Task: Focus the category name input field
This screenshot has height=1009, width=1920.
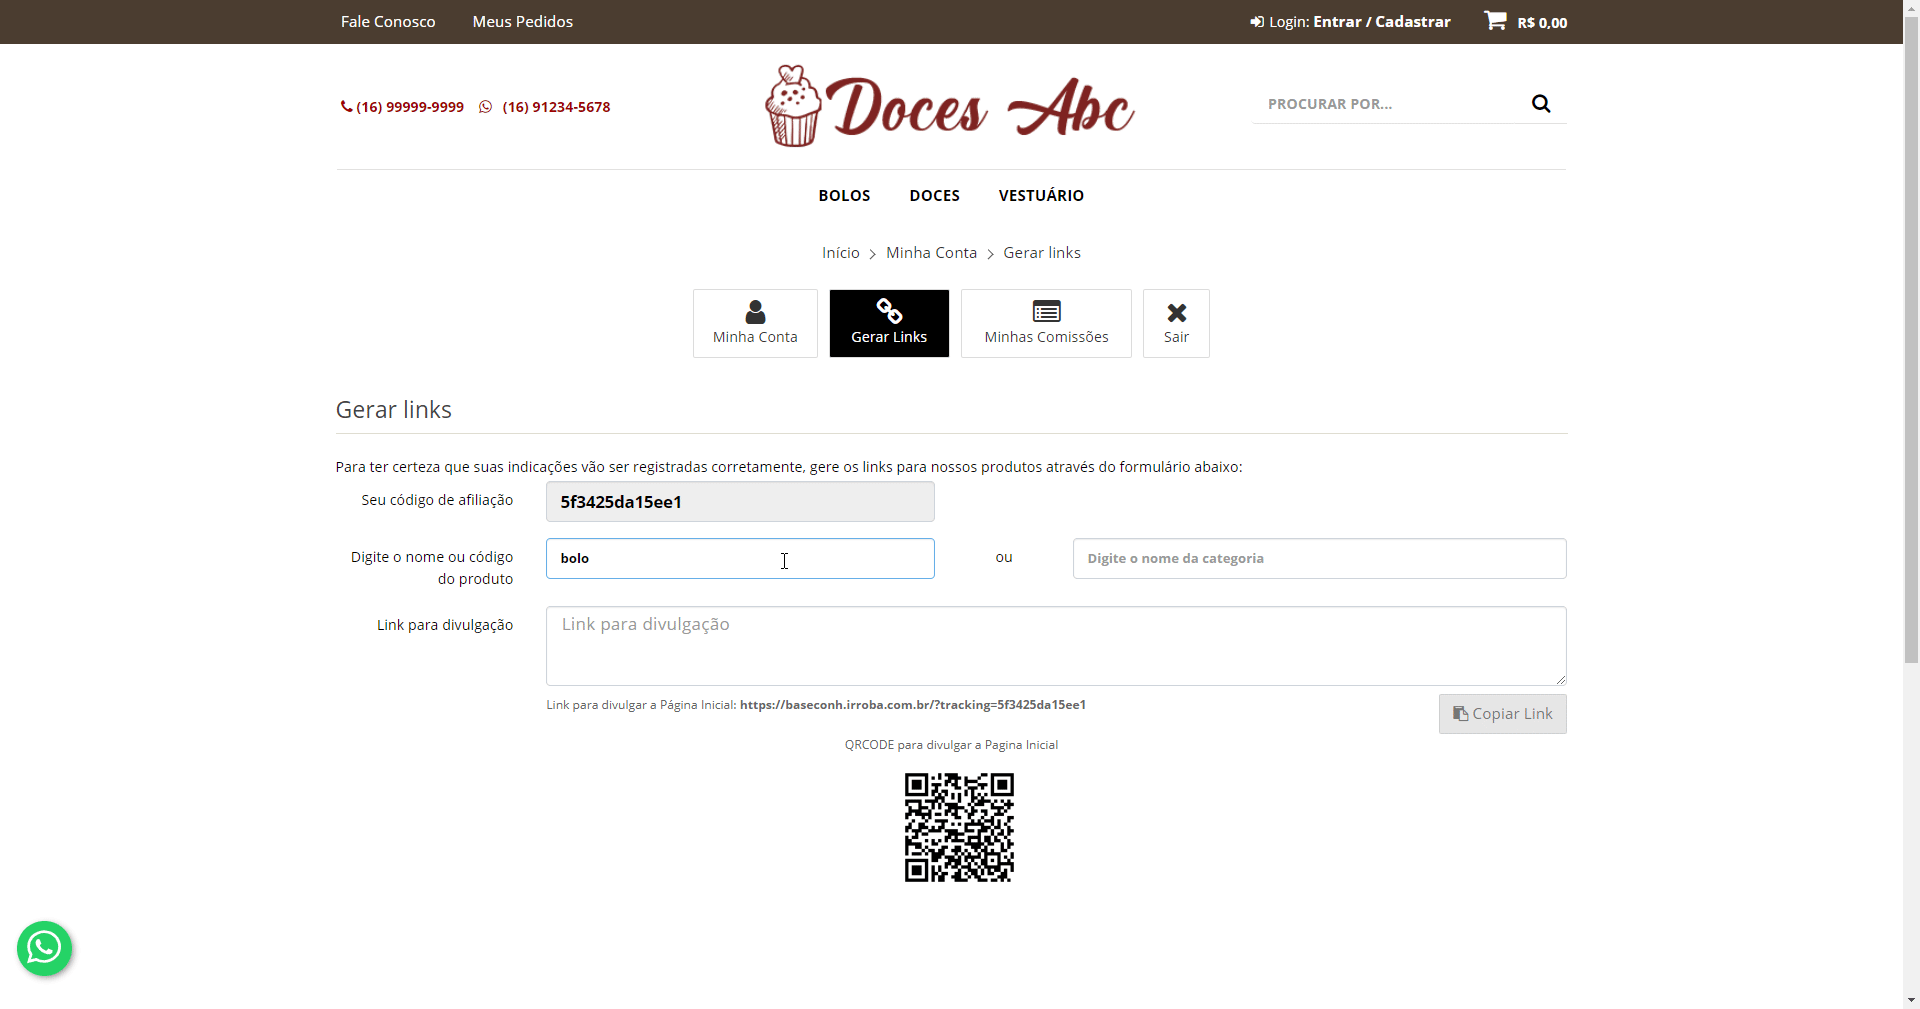Action: tap(1320, 558)
